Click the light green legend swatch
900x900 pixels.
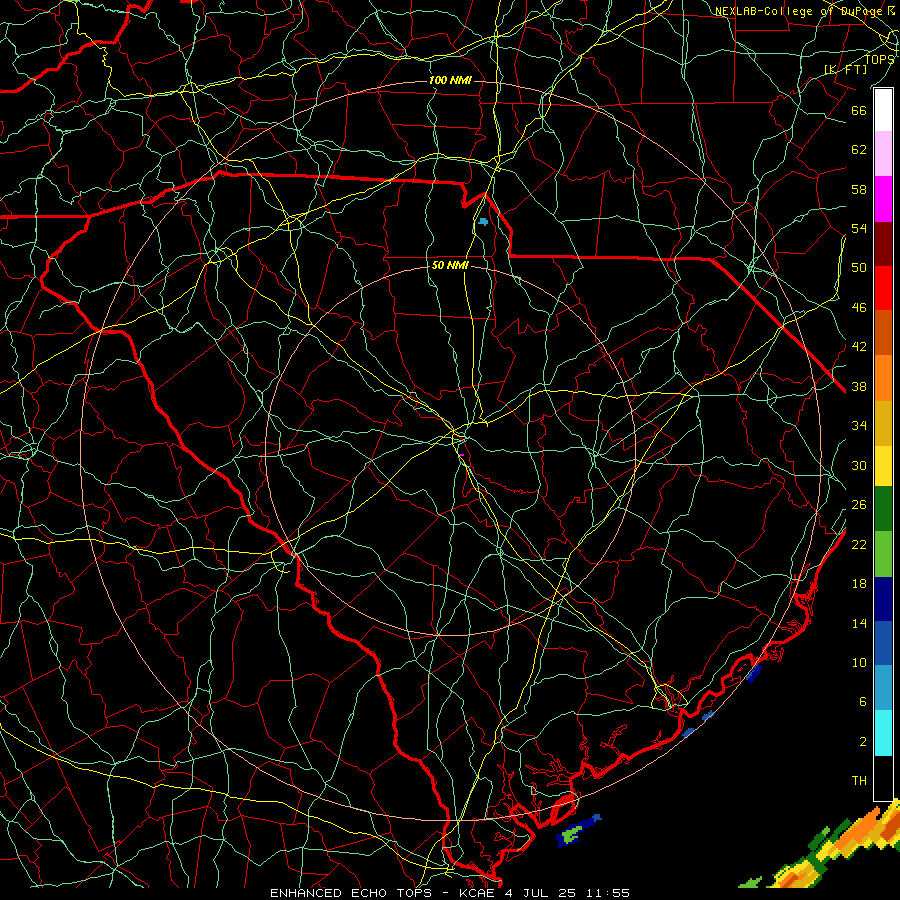click(x=883, y=554)
